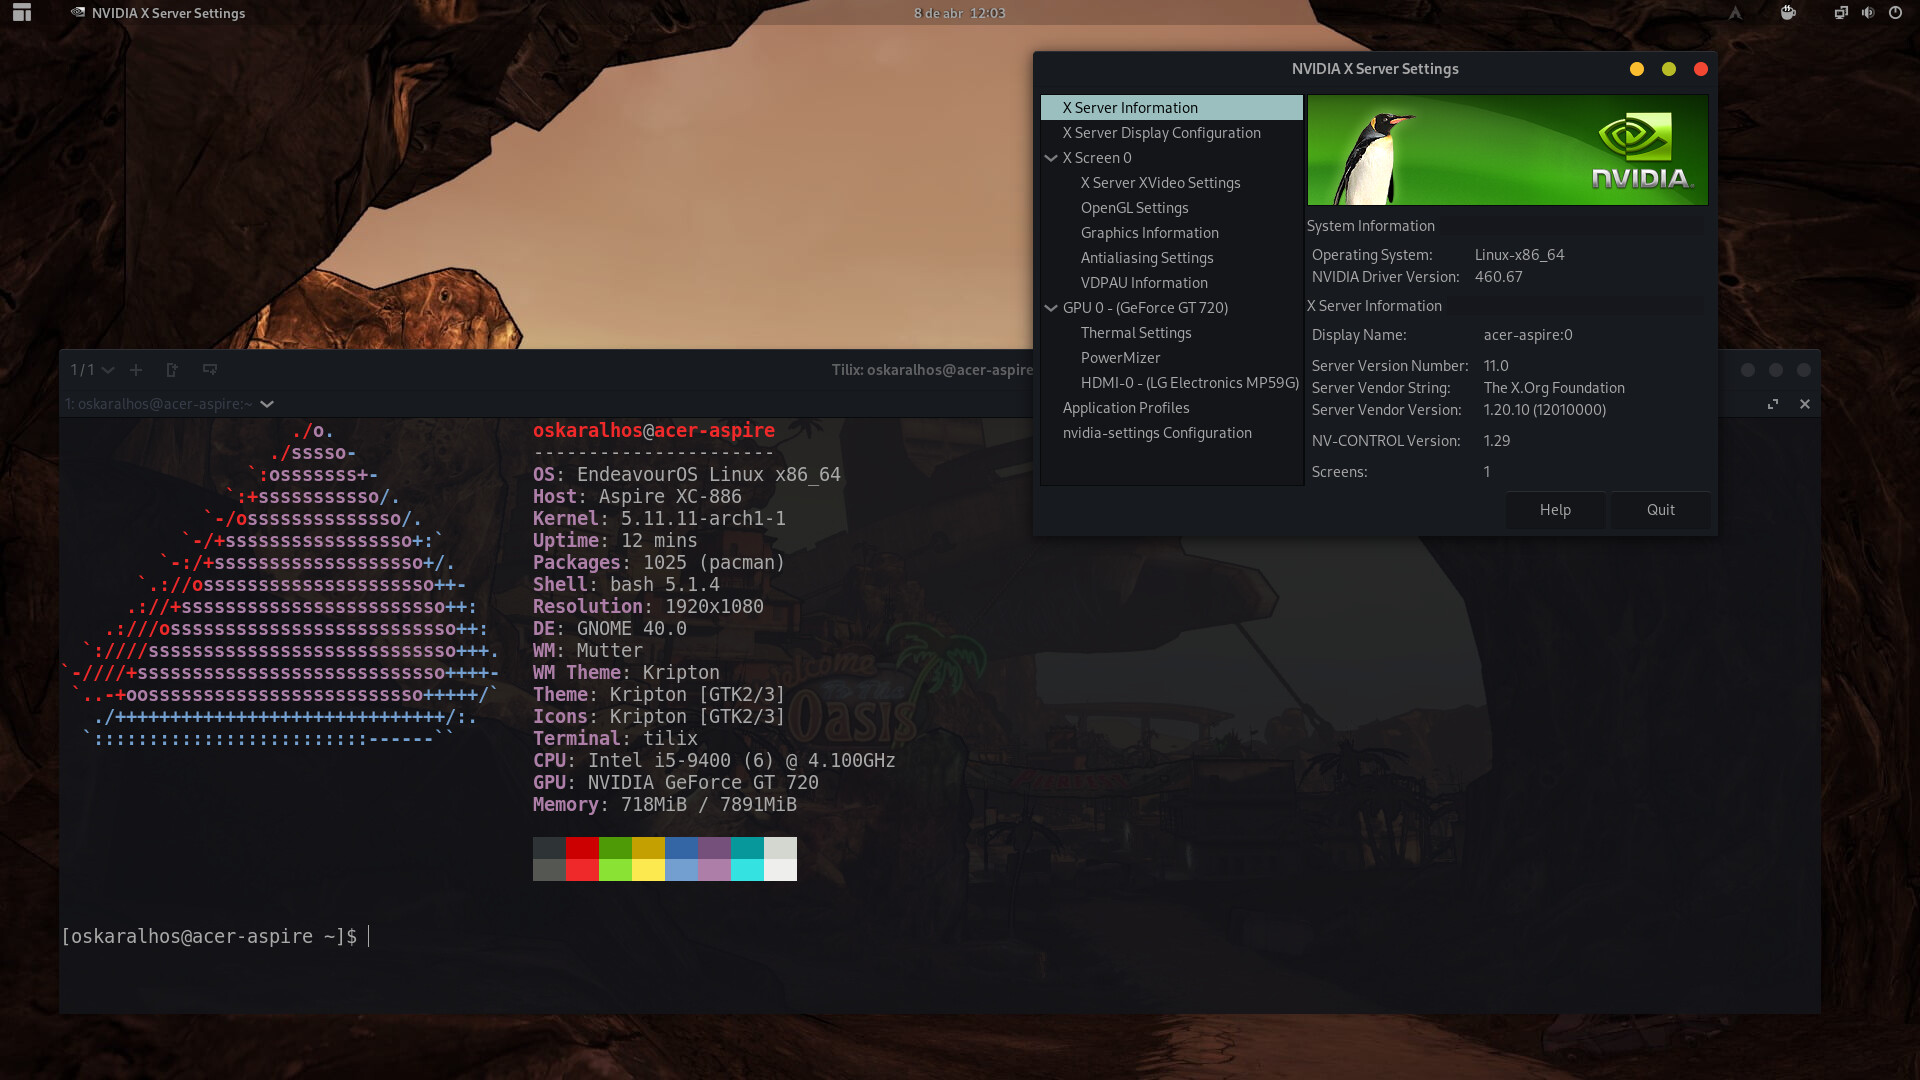Click the yellow minimize button of NVIDIA window
1920x1080 pixels.
(x=1637, y=69)
